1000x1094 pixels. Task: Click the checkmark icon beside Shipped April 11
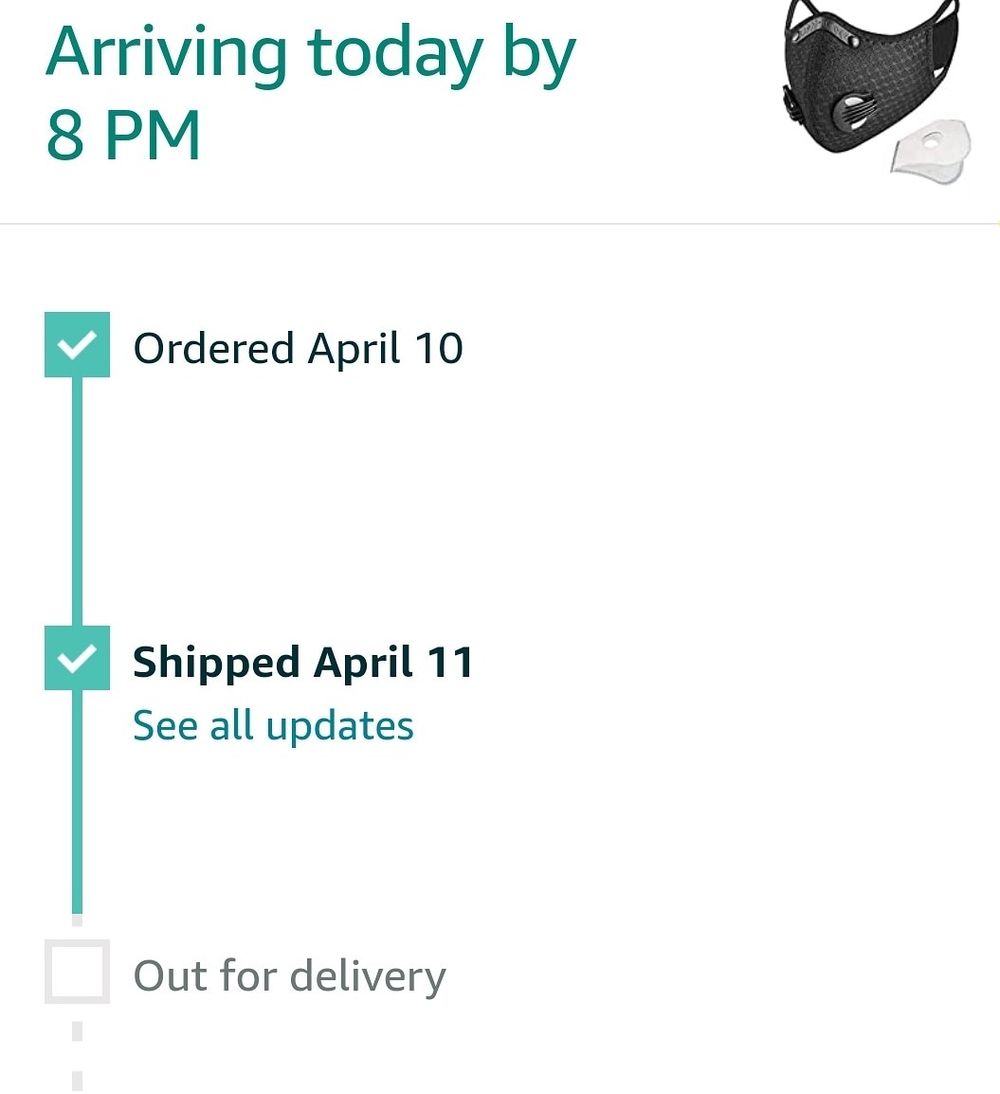77,658
